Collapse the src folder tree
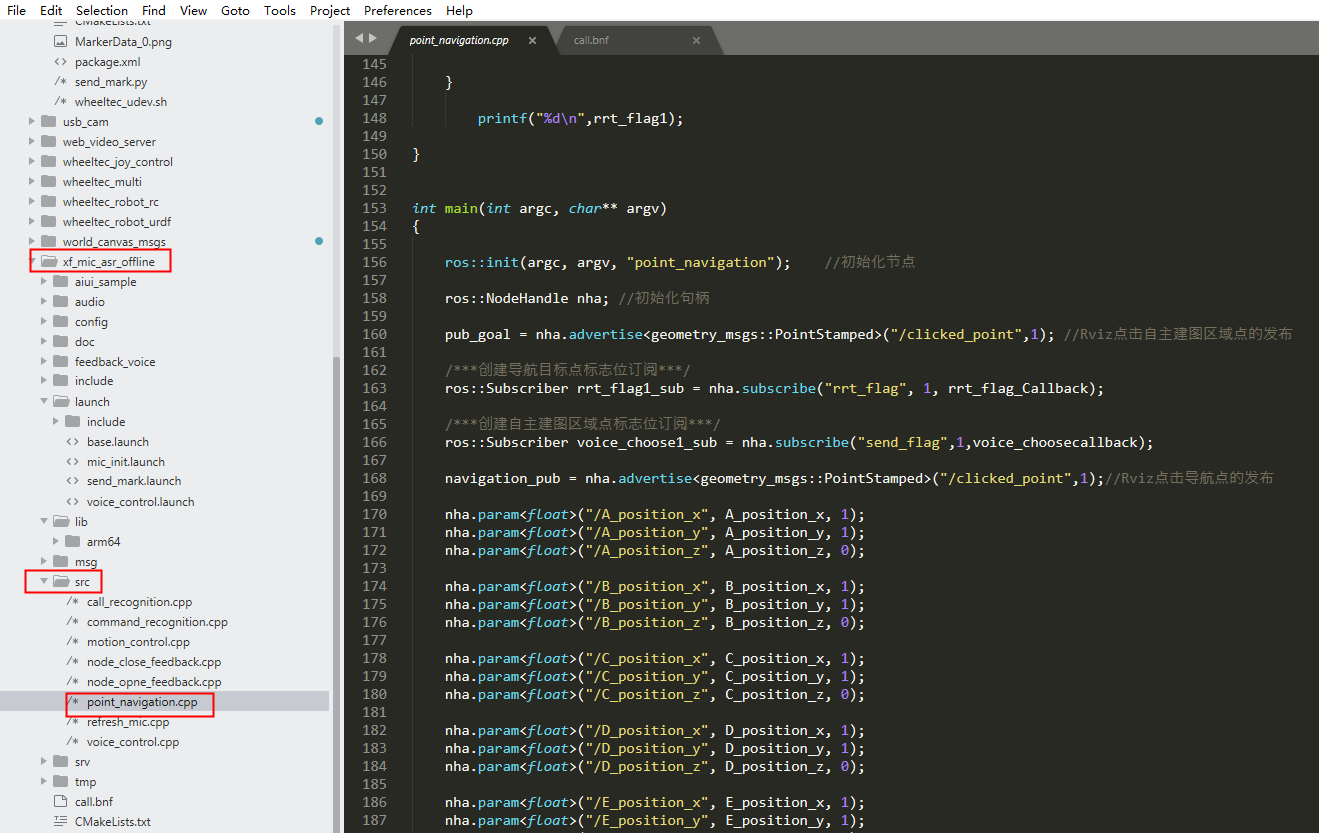The width and height of the screenshot is (1319, 833). pos(44,582)
